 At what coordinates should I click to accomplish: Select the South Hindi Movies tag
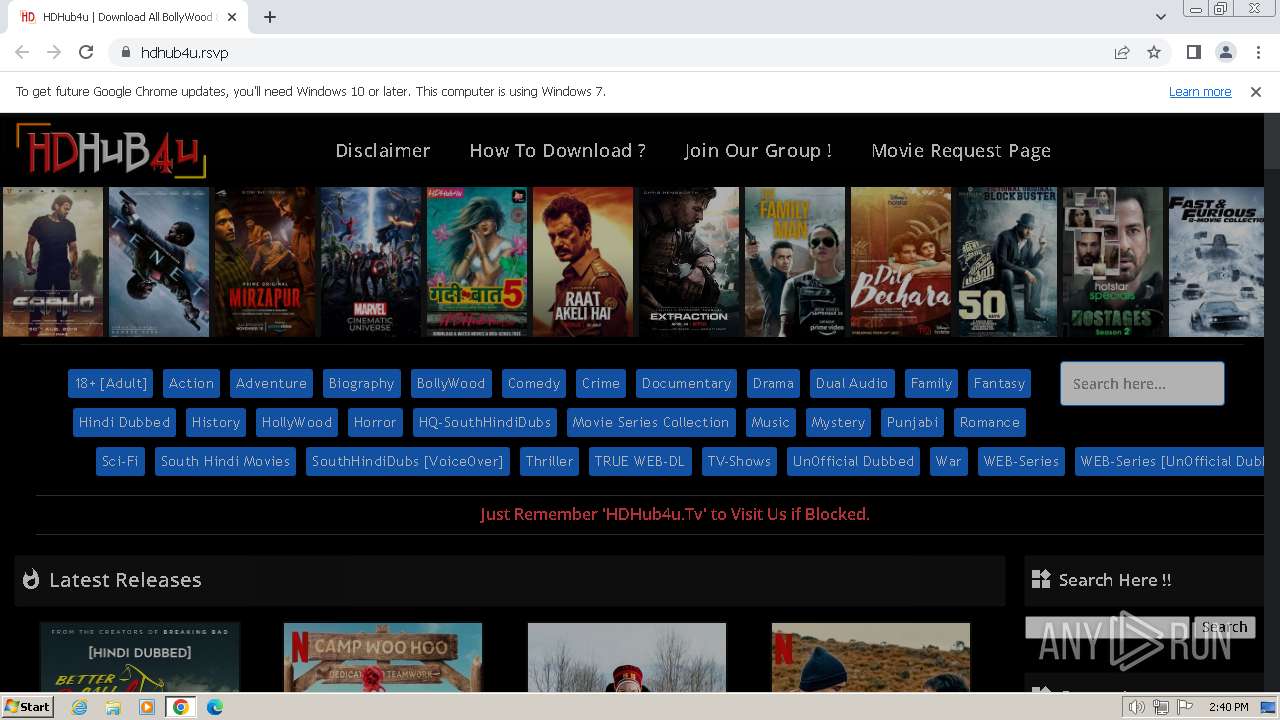click(225, 461)
